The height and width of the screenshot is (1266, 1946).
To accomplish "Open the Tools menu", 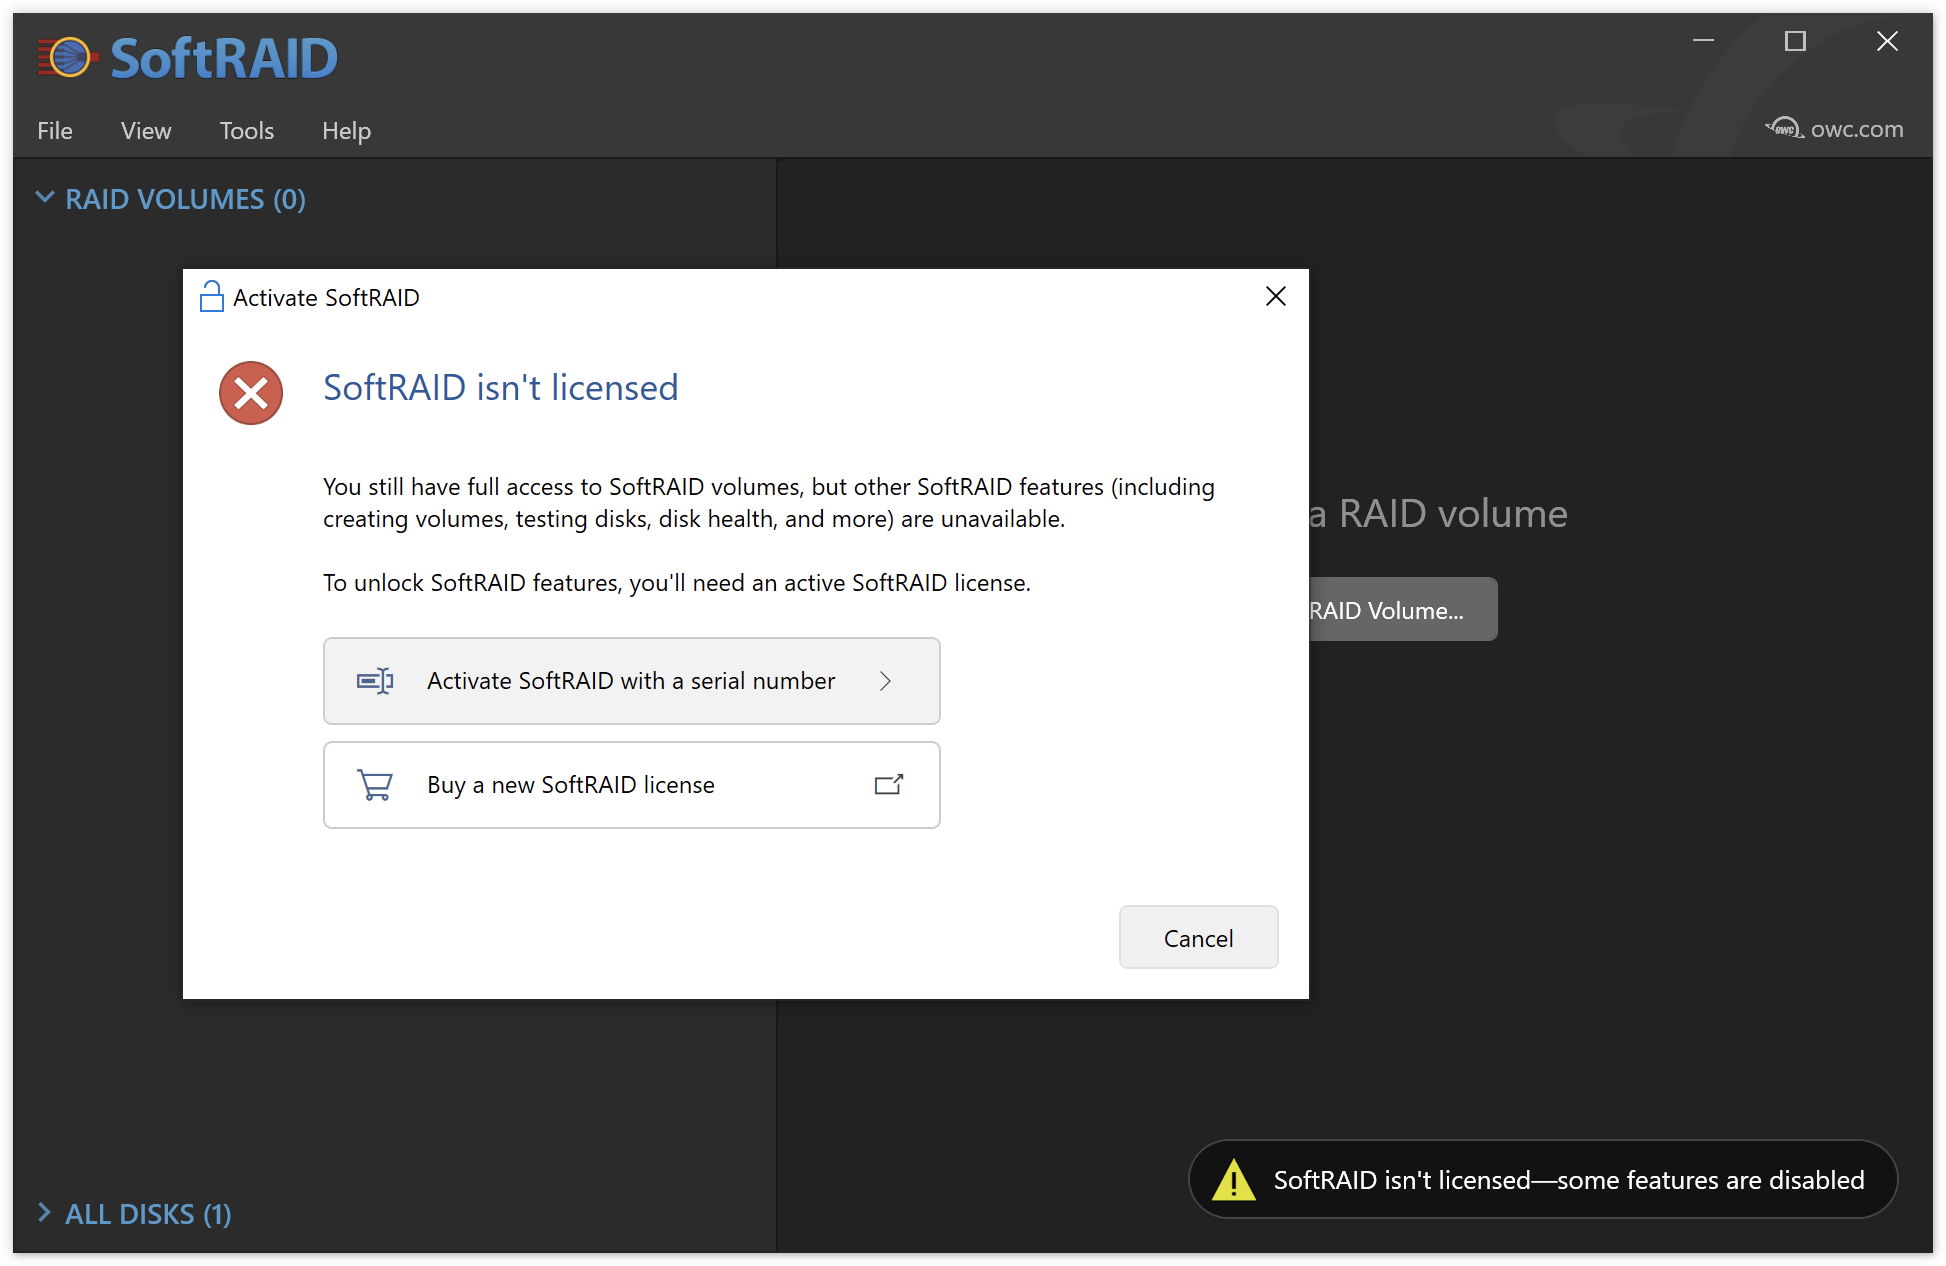I will click(x=246, y=131).
